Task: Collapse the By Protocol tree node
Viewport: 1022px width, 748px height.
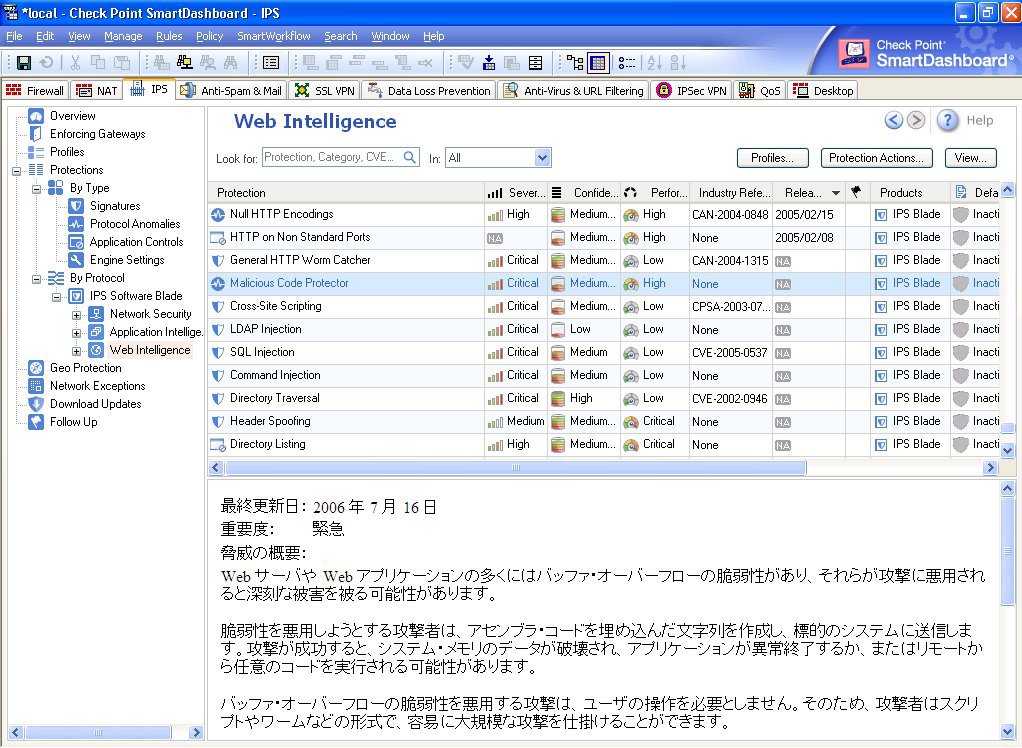Action: pos(36,280)
